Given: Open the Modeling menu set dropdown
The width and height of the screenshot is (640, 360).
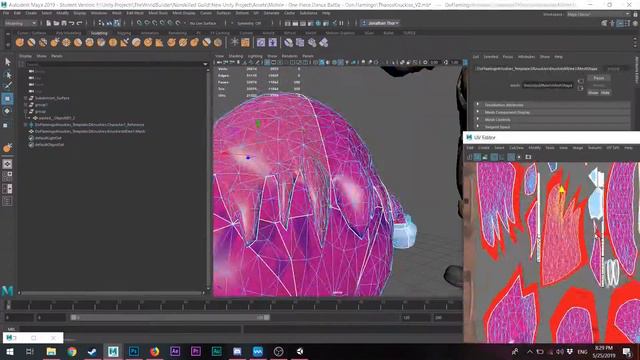Looking at the screenshot, I should [x=20, y=23].
